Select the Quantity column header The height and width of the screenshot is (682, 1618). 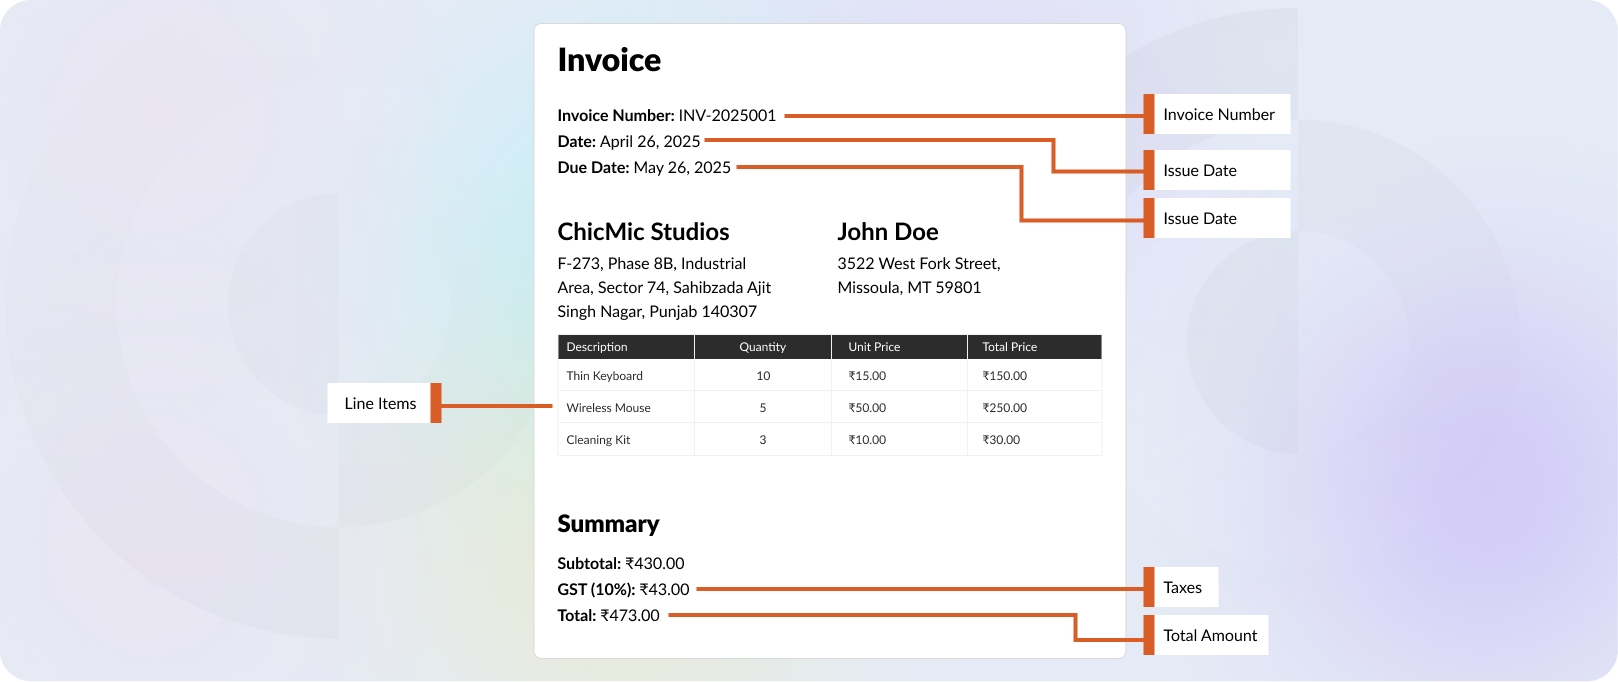(762, 347)
